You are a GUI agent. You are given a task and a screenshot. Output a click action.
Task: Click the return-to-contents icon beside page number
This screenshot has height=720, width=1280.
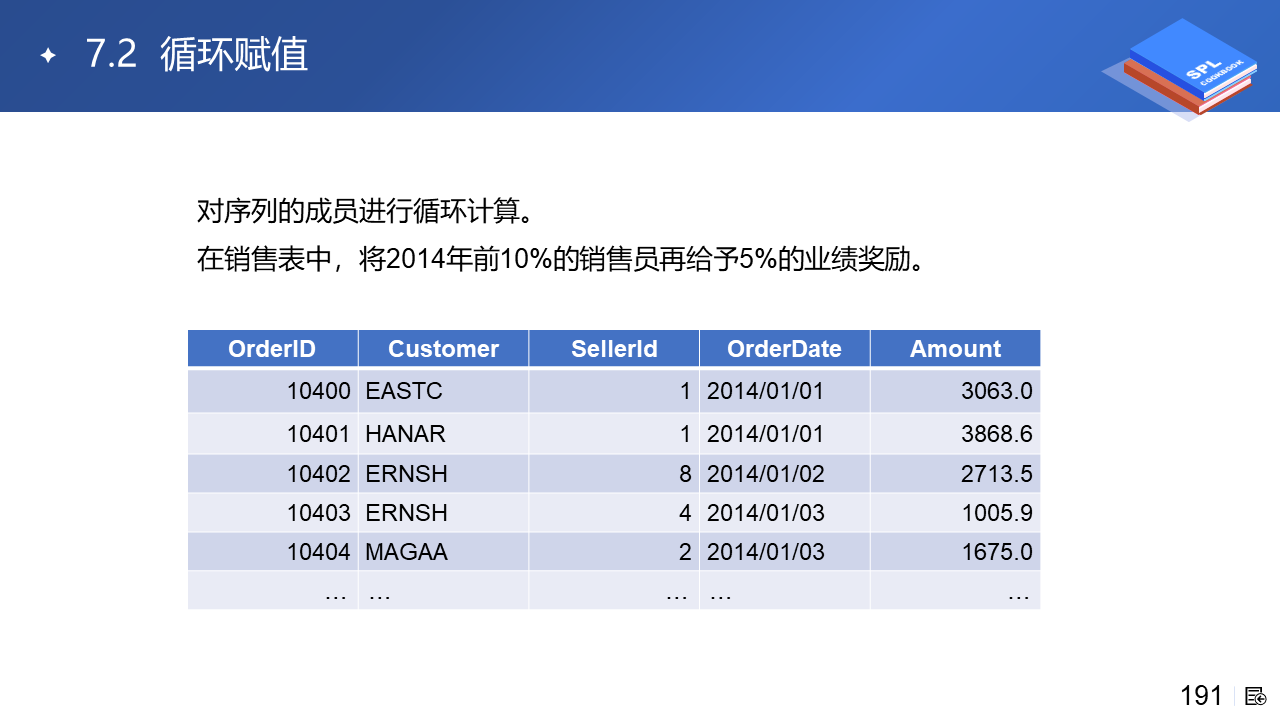(x=1256, y=696)
